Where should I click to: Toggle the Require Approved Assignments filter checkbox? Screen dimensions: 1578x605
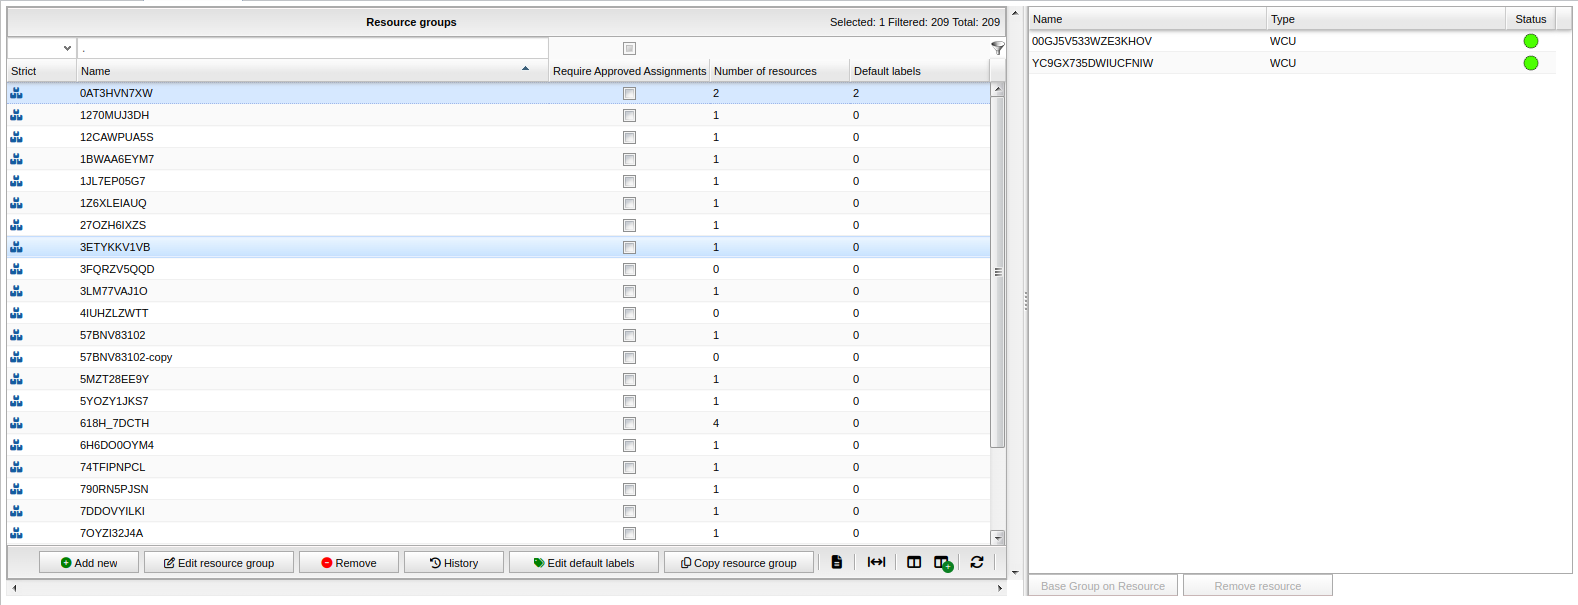629,48
